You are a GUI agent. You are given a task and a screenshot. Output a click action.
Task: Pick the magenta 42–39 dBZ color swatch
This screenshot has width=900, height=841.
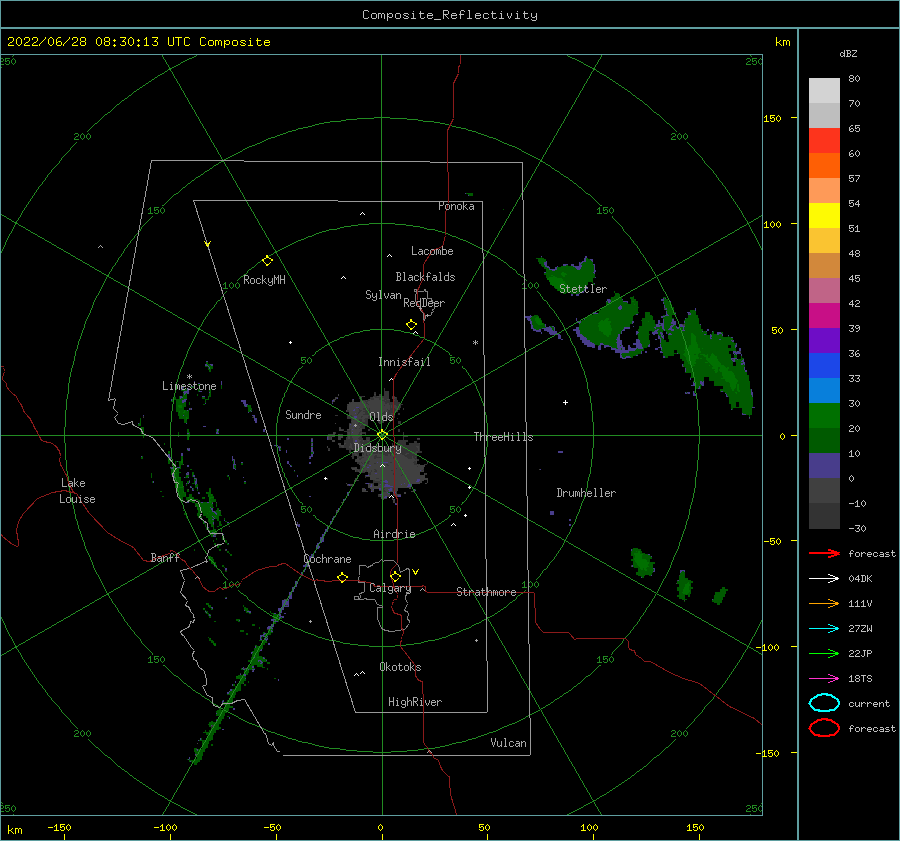click(x=824, y=316)
